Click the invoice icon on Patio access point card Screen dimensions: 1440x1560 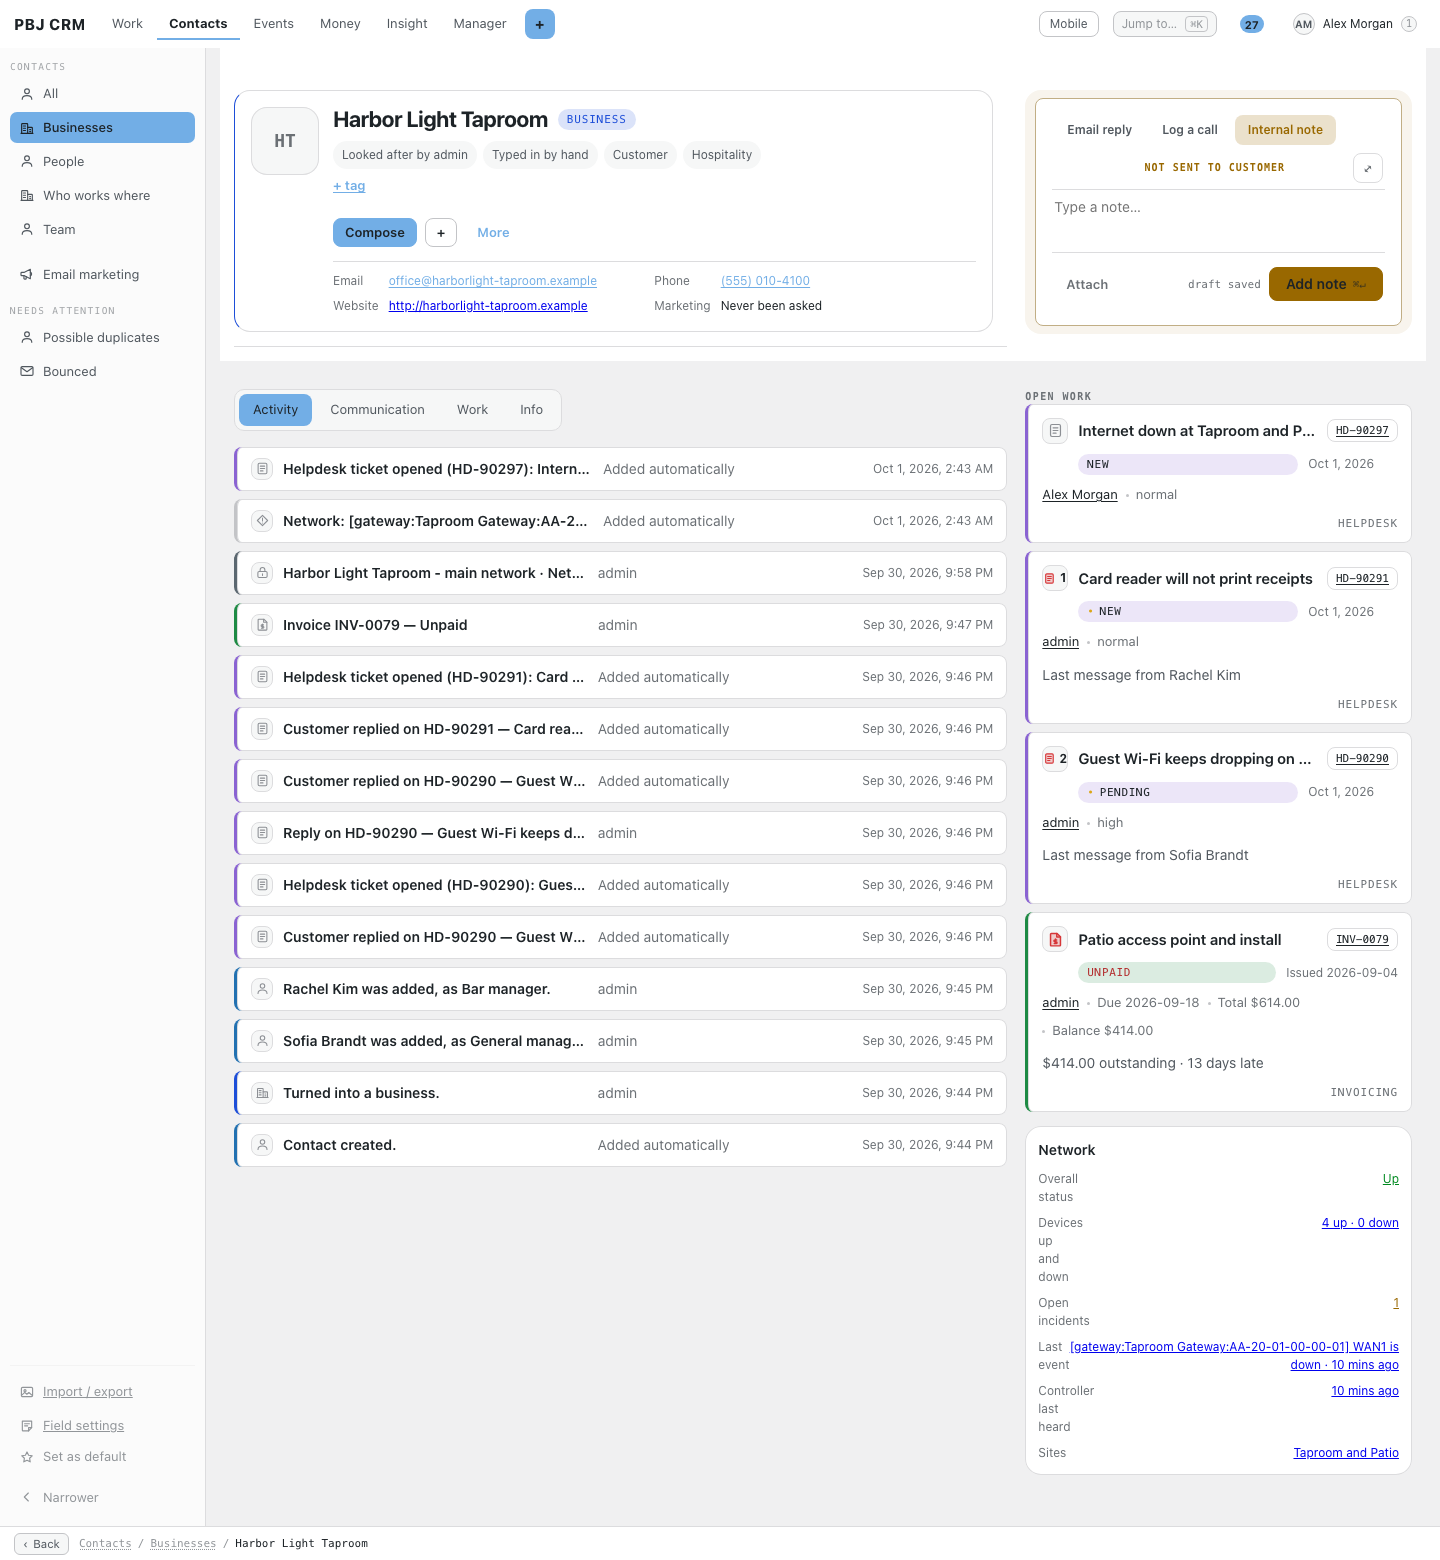[x=1055, y=940]
